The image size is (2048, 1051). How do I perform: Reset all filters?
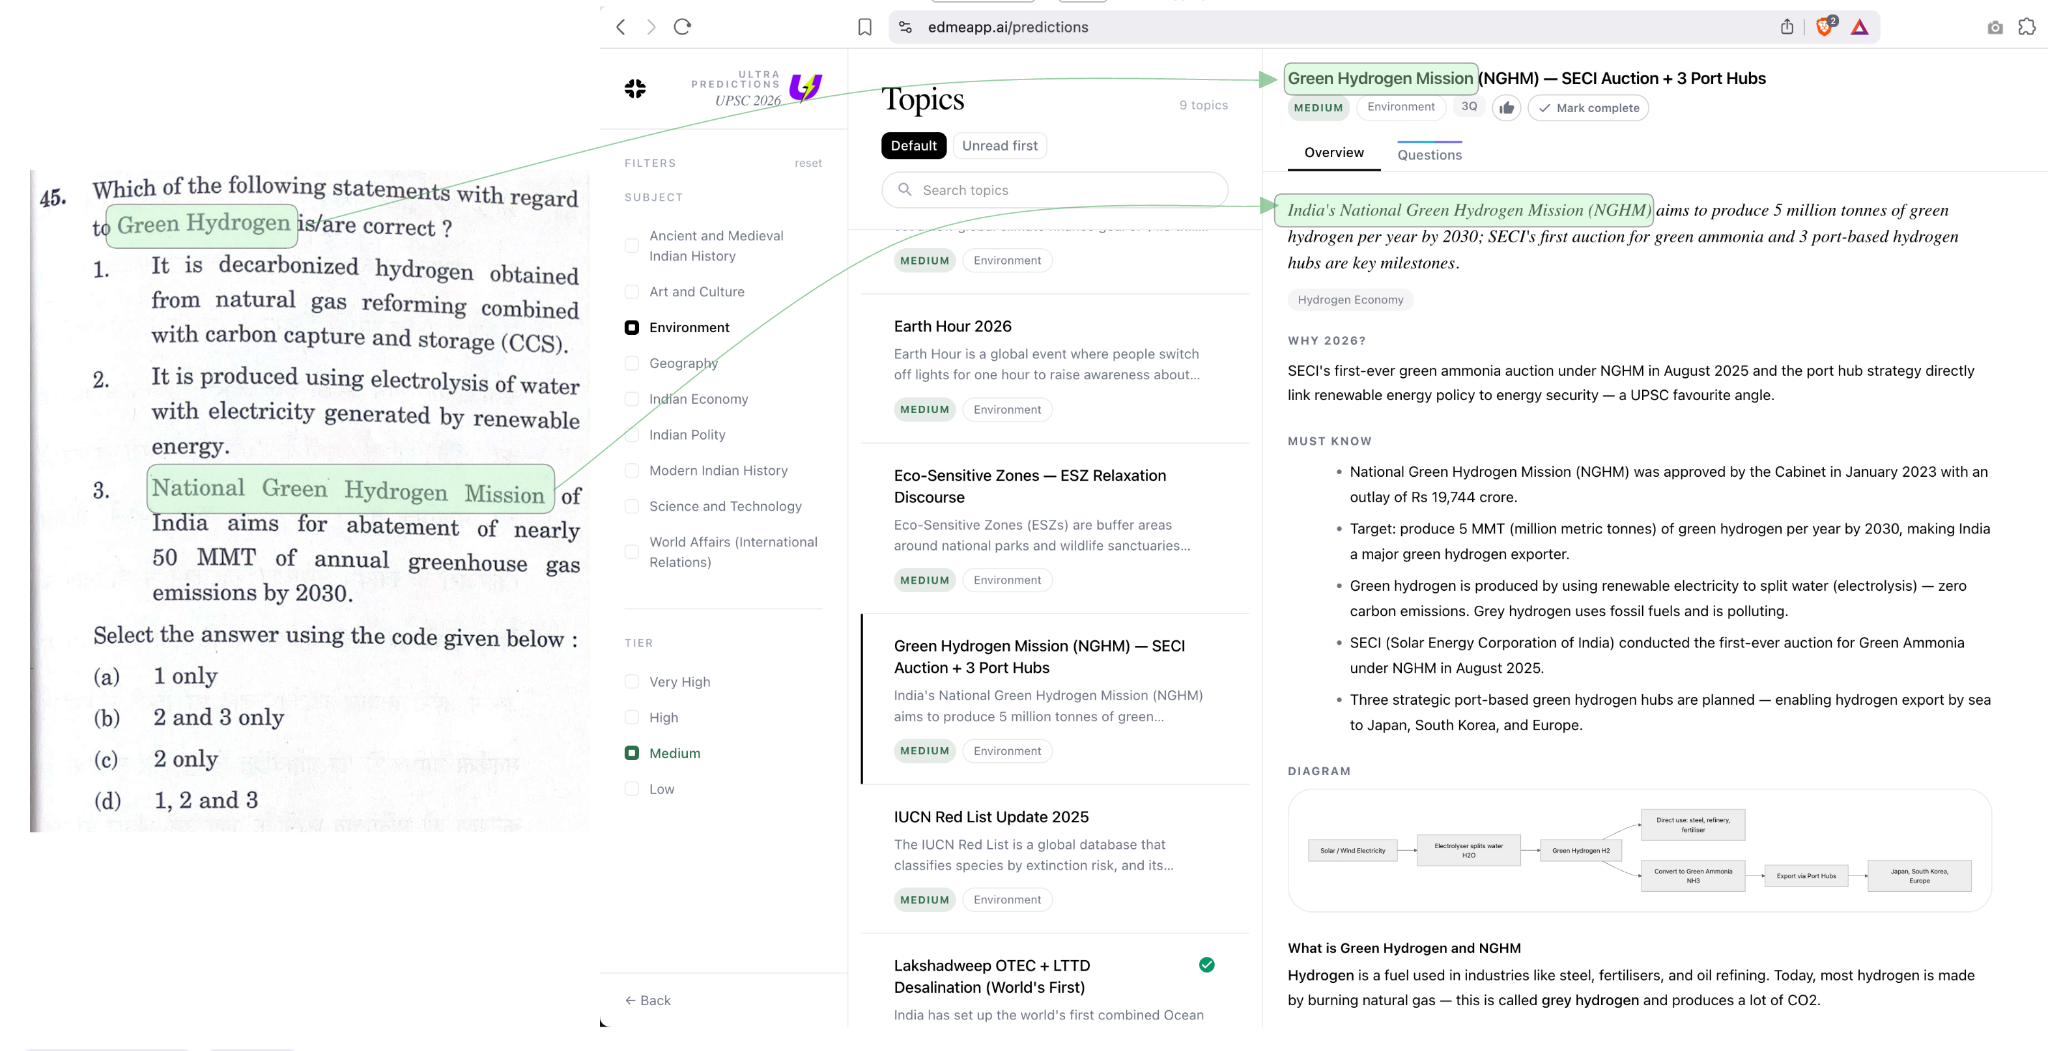pos(808,164)
